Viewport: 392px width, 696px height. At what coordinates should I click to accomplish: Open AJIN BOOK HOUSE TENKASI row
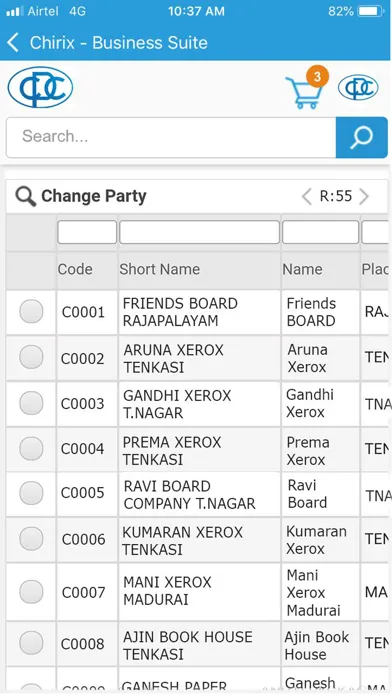point(197,644)
